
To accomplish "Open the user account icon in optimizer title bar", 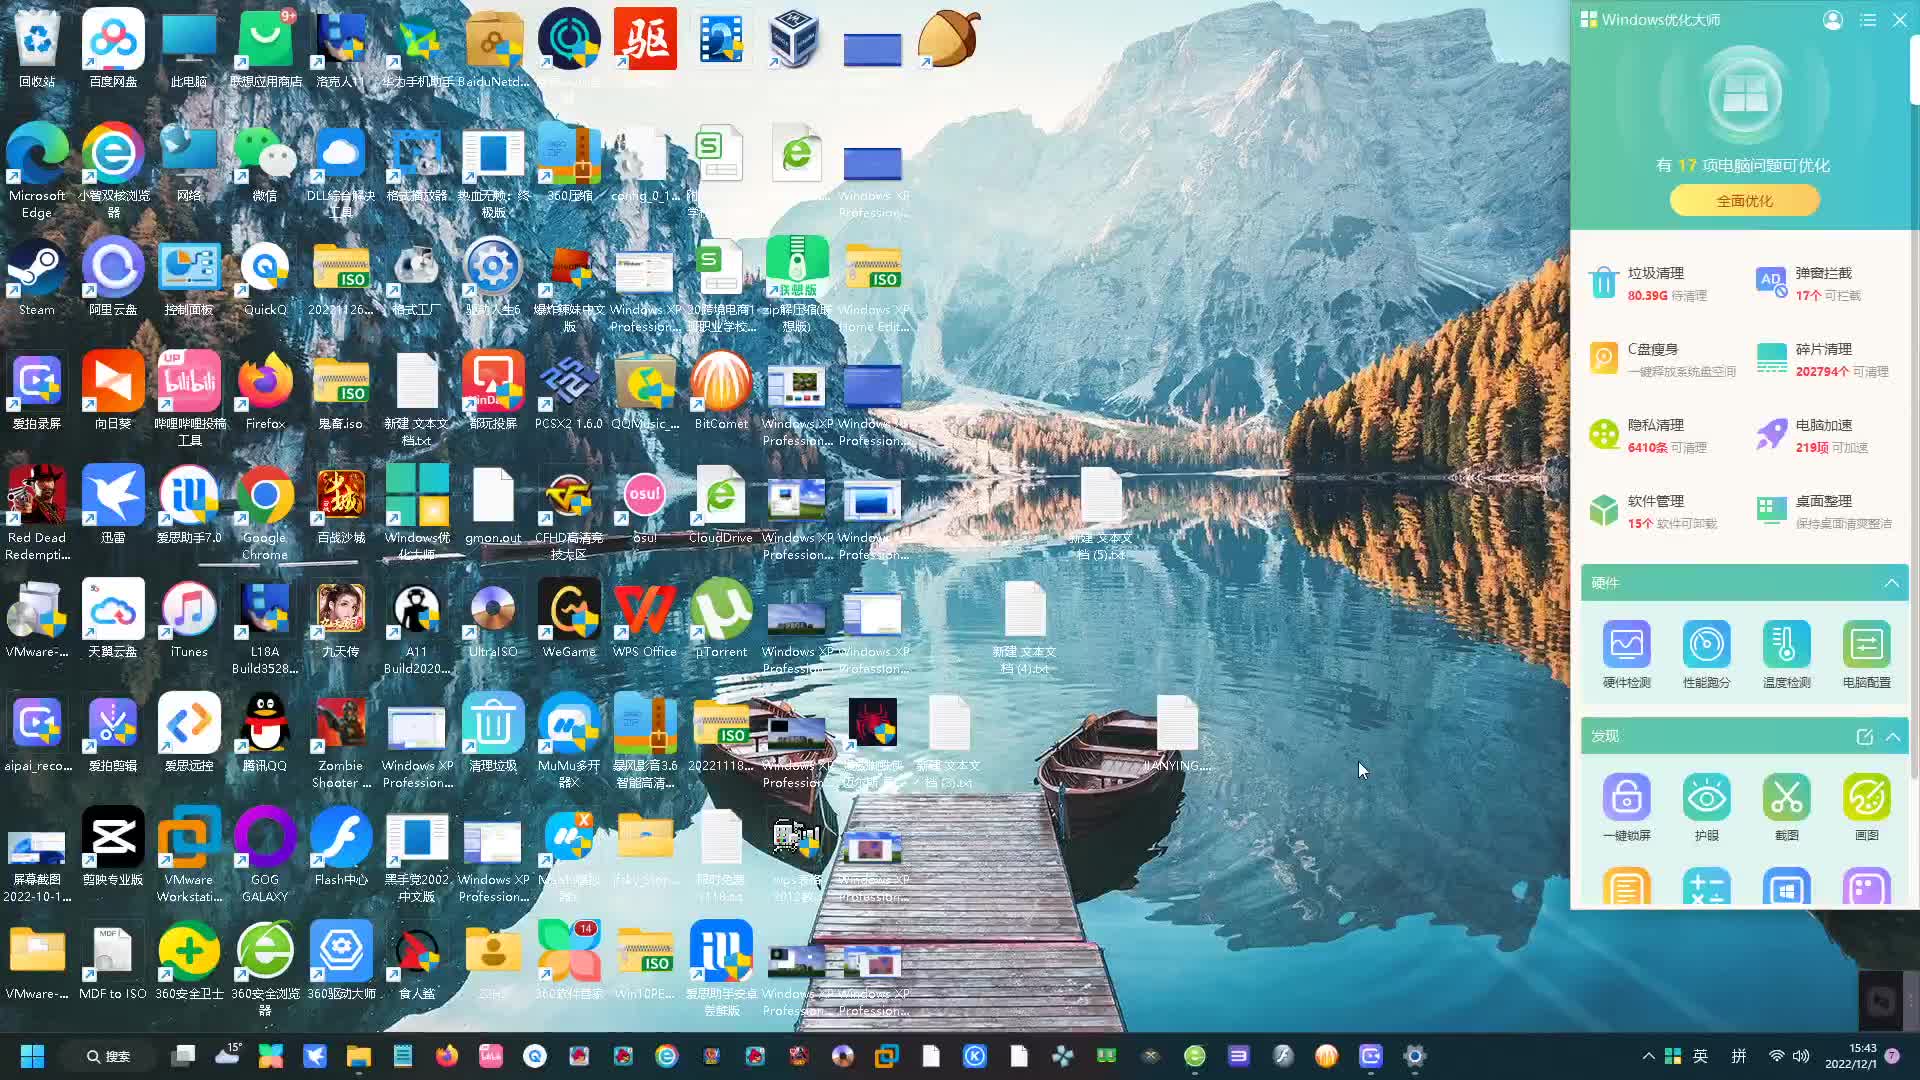I will click(1833, 20).
